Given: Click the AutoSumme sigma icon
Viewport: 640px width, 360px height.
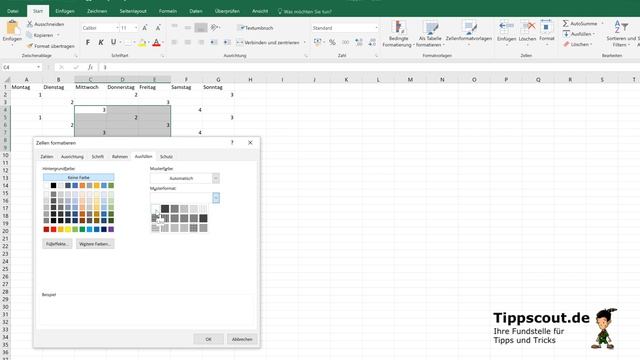Looking at the screenshot, I should [566, 23].
